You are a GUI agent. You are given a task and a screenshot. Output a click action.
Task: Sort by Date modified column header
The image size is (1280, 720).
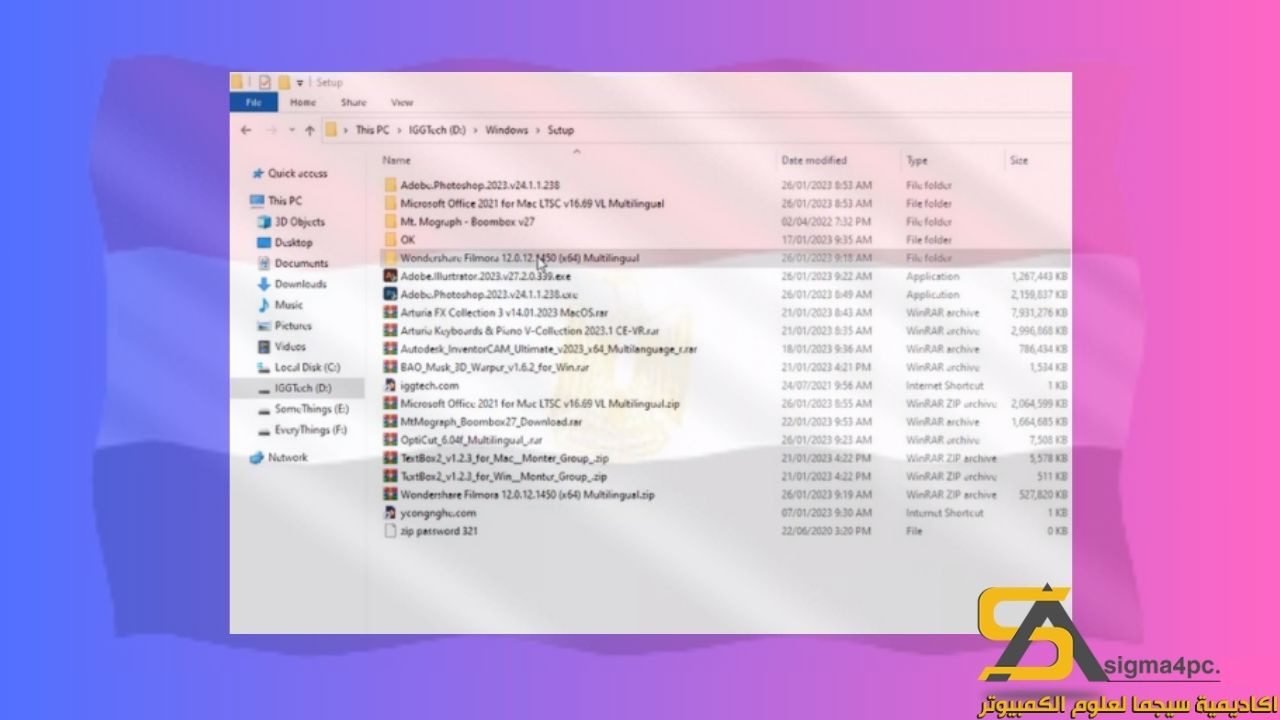point(814,160)
